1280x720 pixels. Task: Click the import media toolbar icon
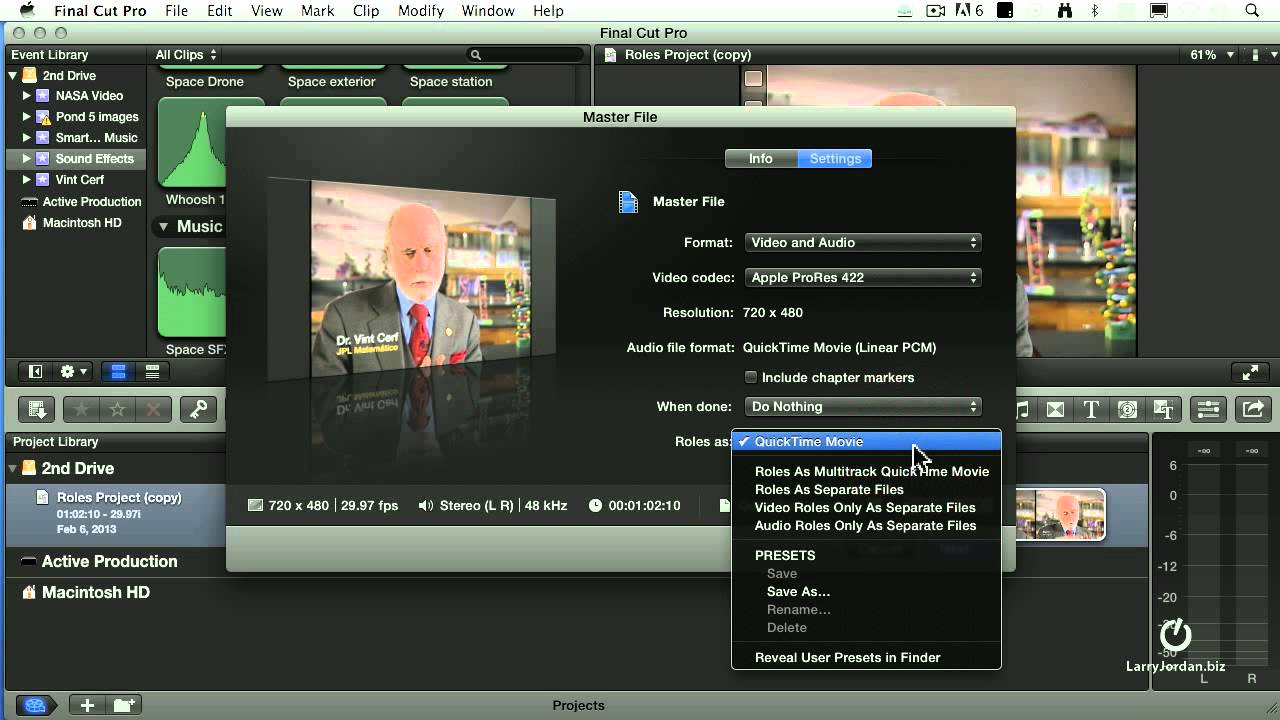tap(38, 409)
